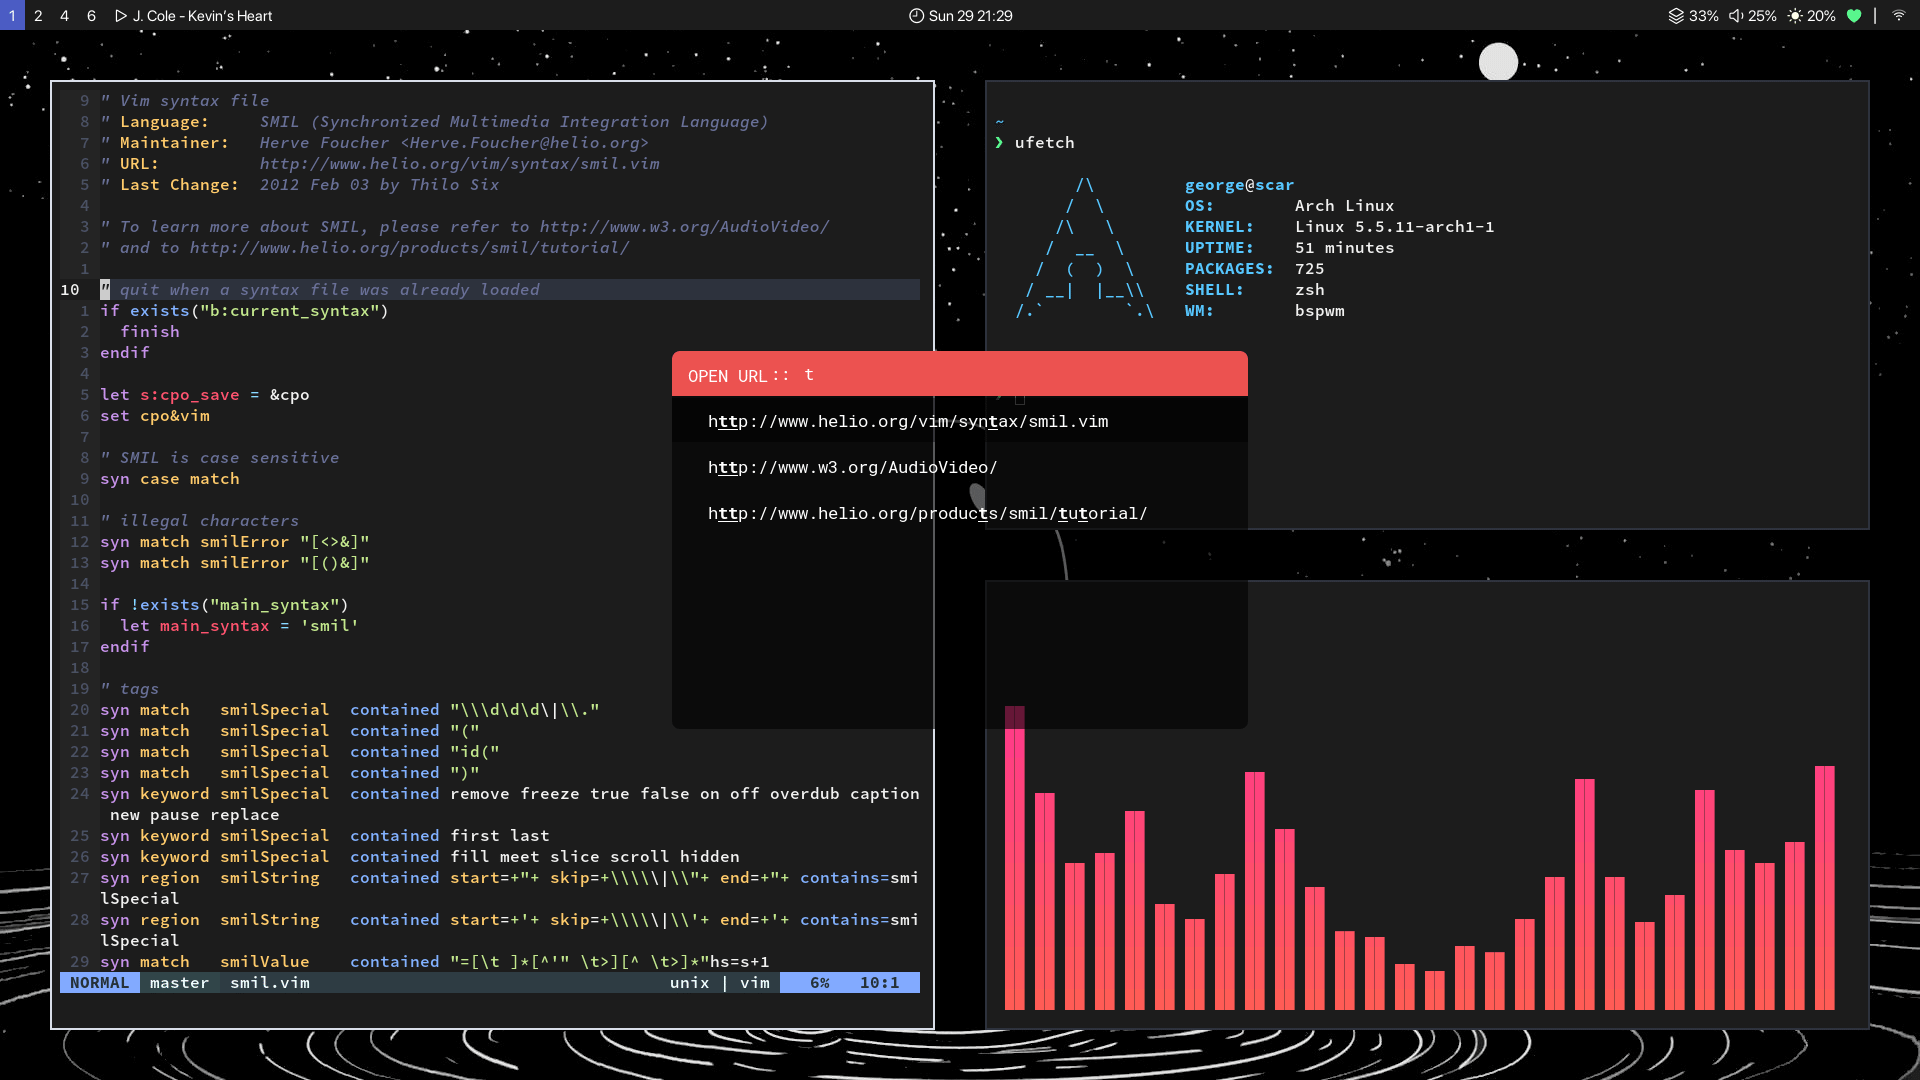Click 'Arch Linux' OS value in terminal
The height and width of the screenshot is (1080, 1920).
1345,206
